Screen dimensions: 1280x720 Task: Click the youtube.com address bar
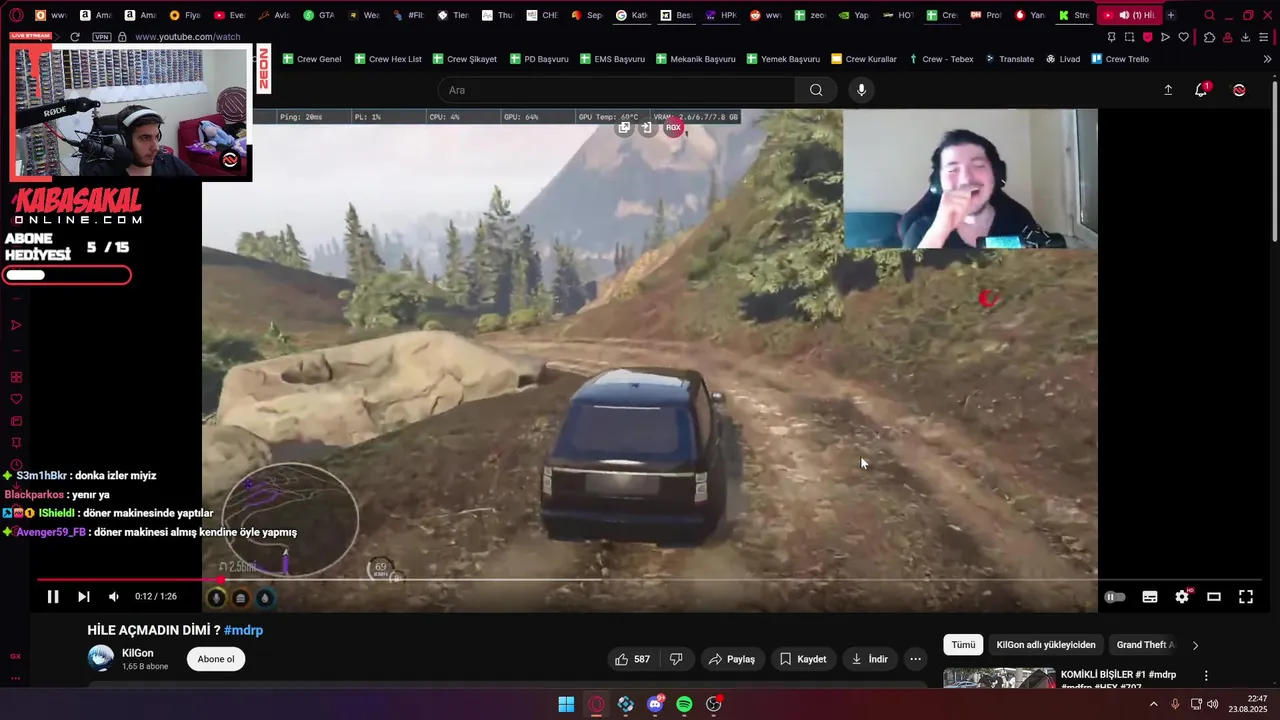tap(187, 37)
